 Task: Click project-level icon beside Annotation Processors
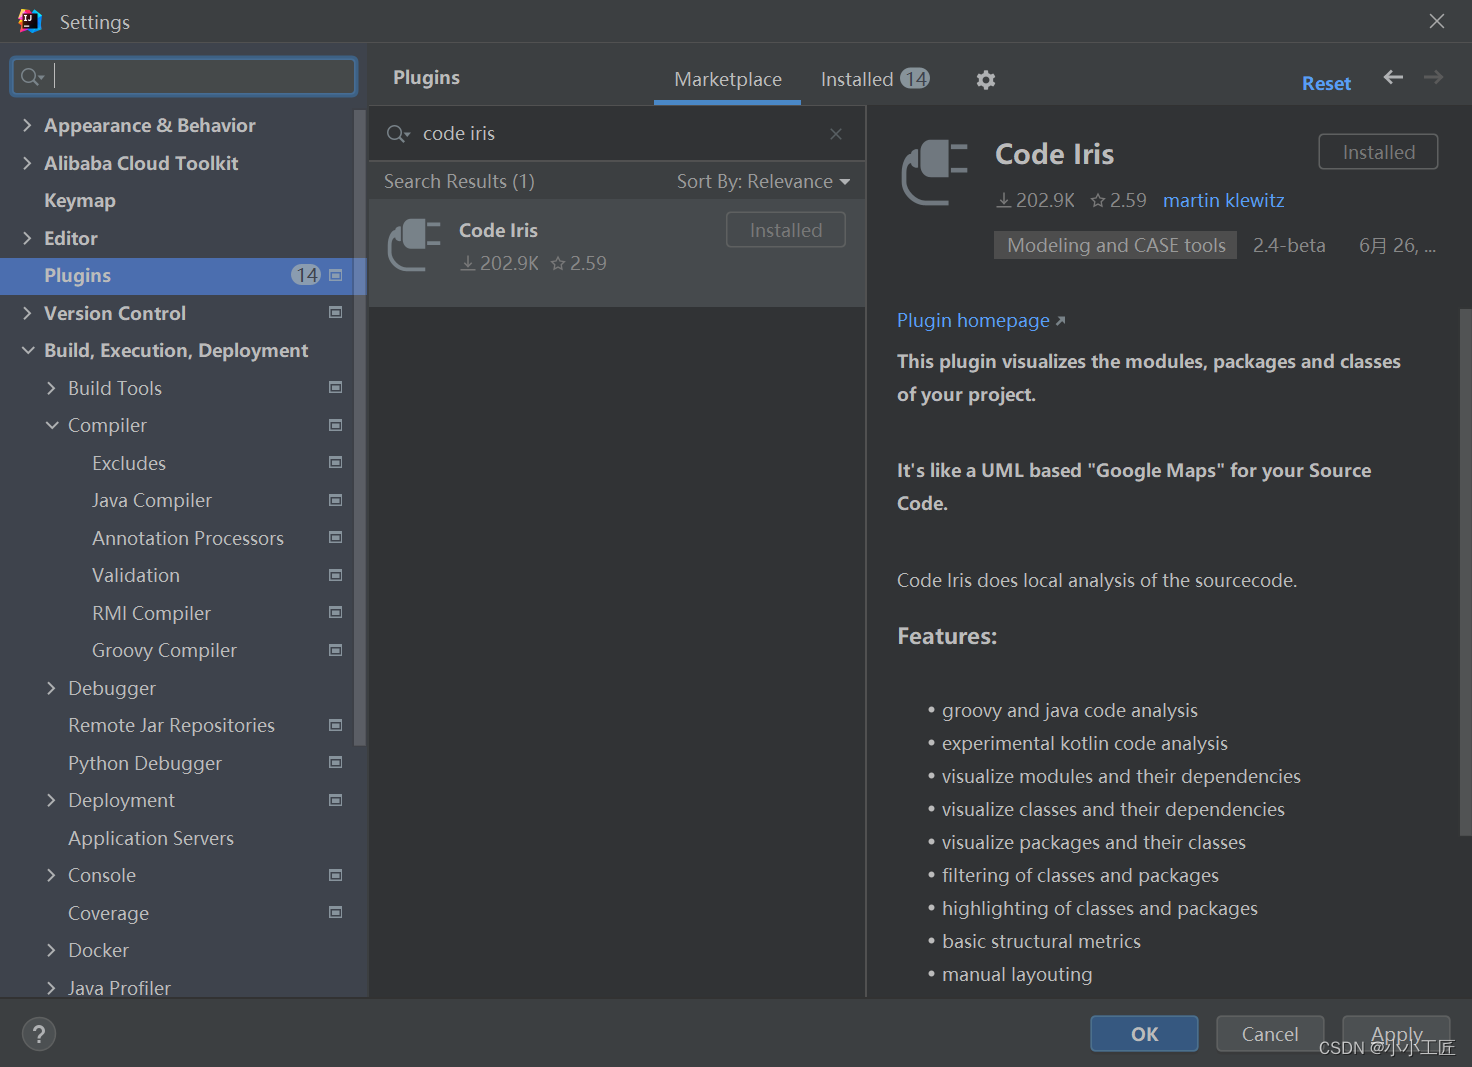(x=336, y=538)
